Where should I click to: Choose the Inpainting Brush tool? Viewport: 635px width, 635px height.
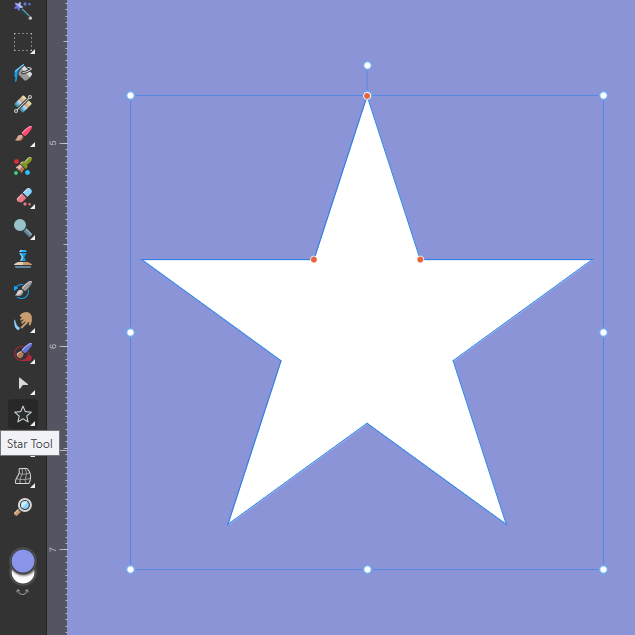(x=23, y=353)
